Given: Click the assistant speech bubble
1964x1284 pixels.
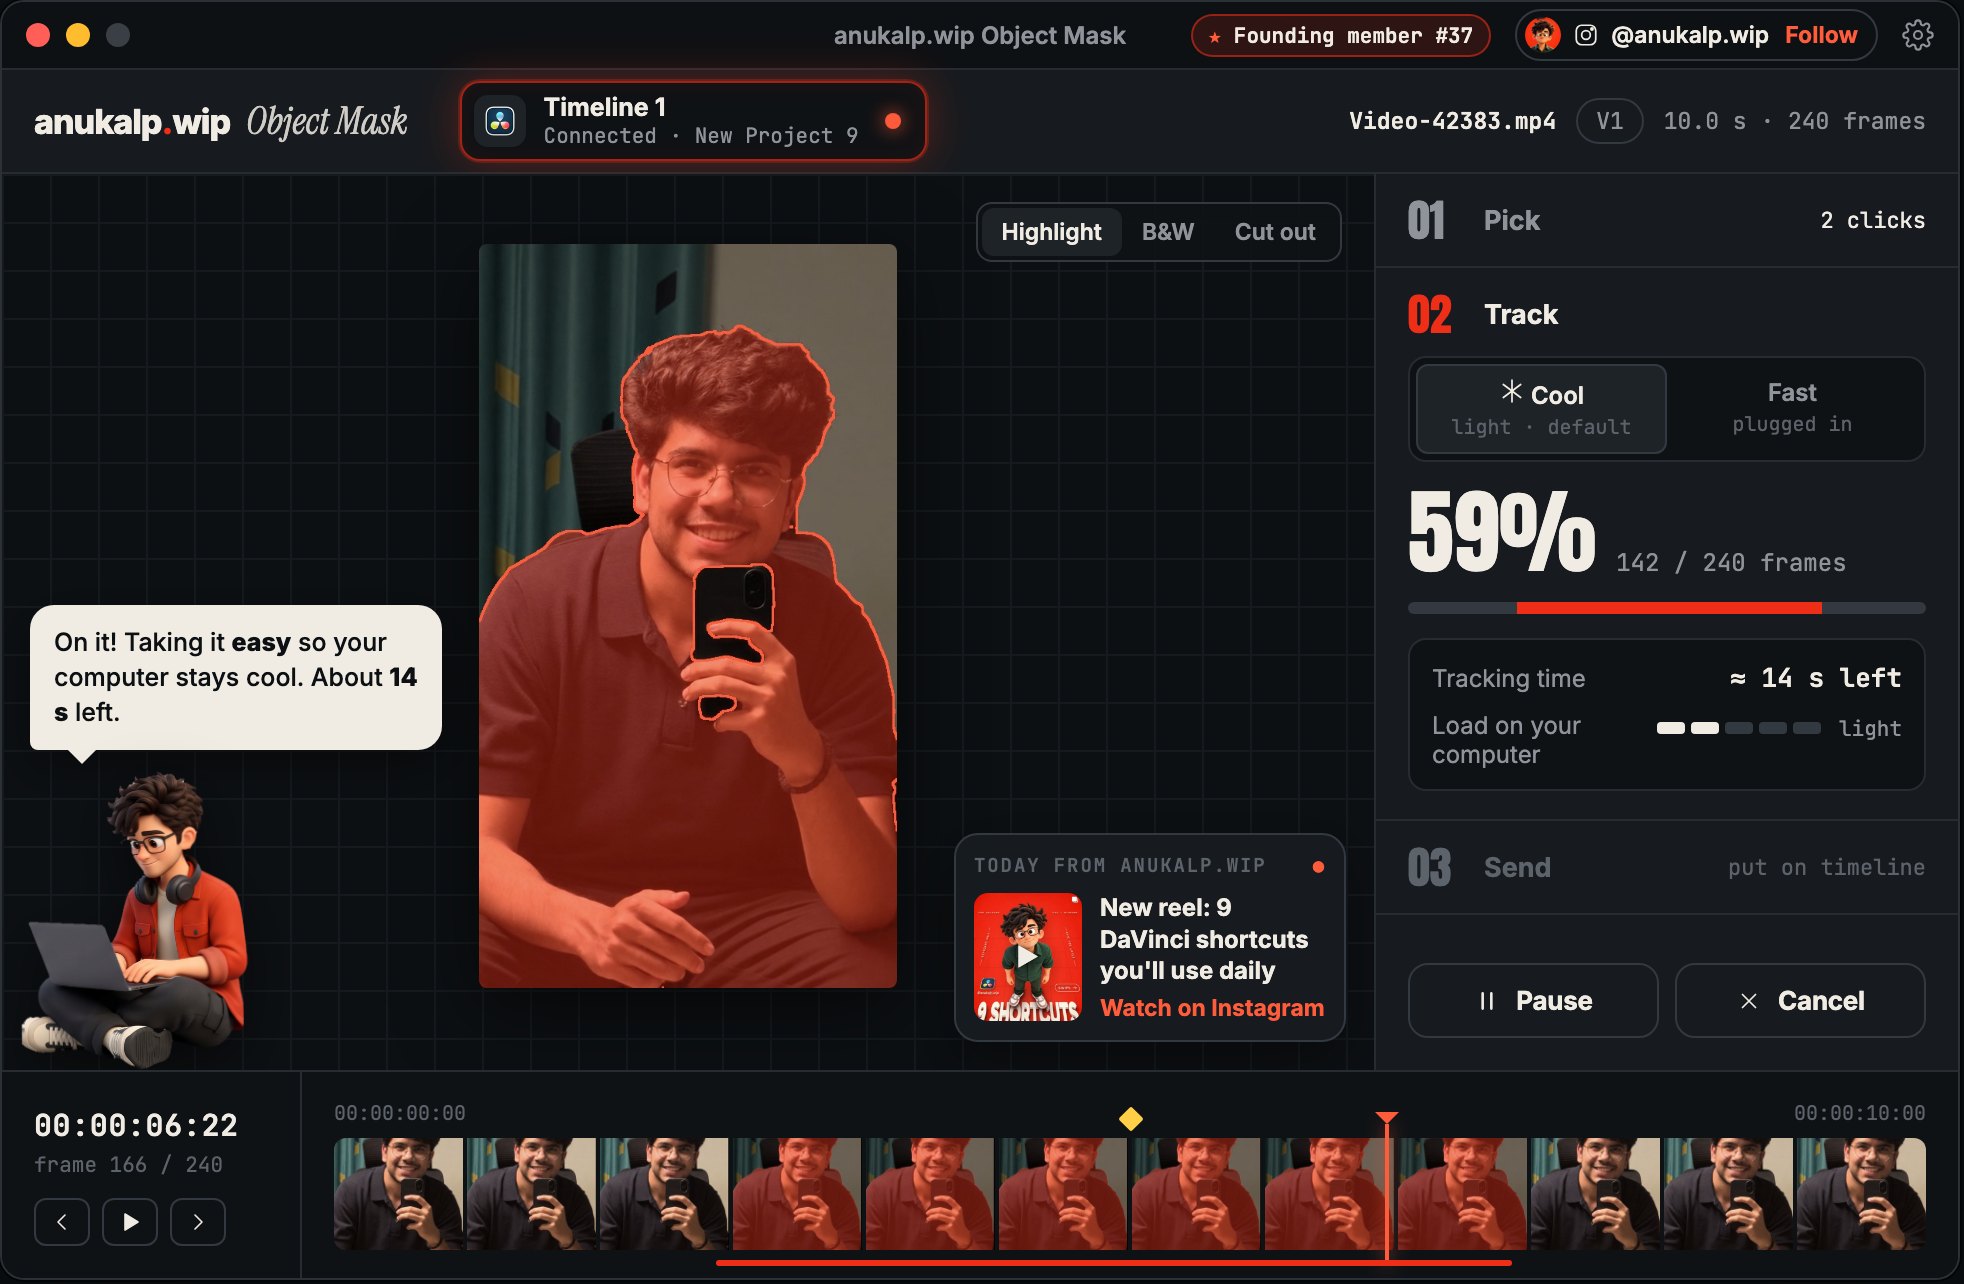Looking at the screenshot, I should [x=236, y=677].
